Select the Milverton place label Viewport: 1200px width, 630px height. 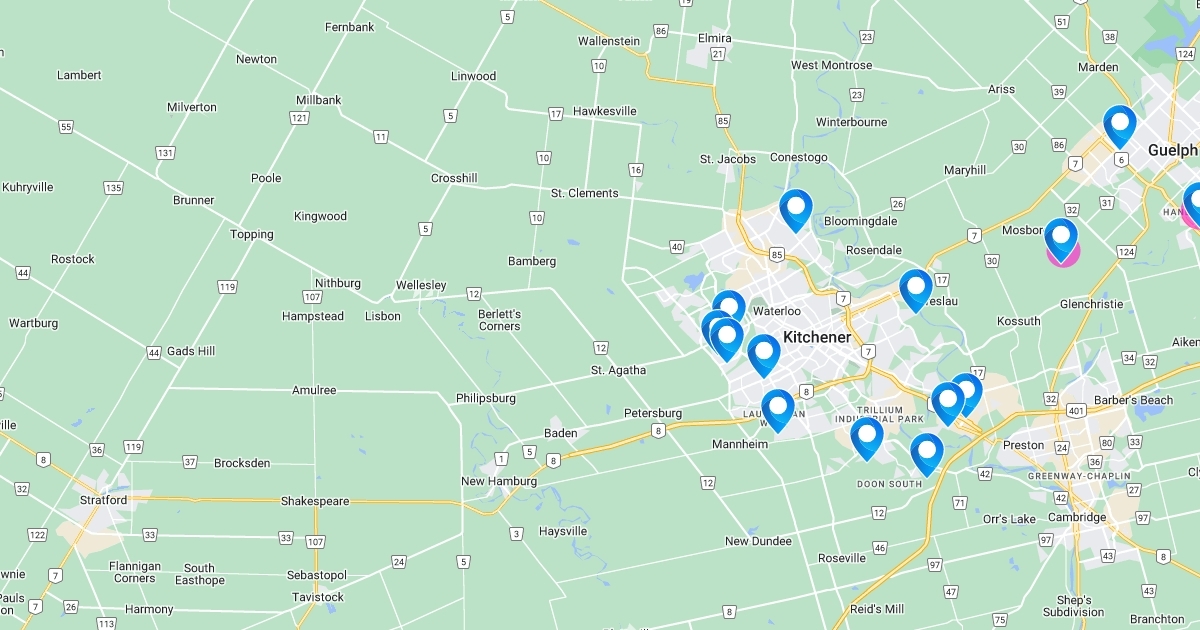191,107
